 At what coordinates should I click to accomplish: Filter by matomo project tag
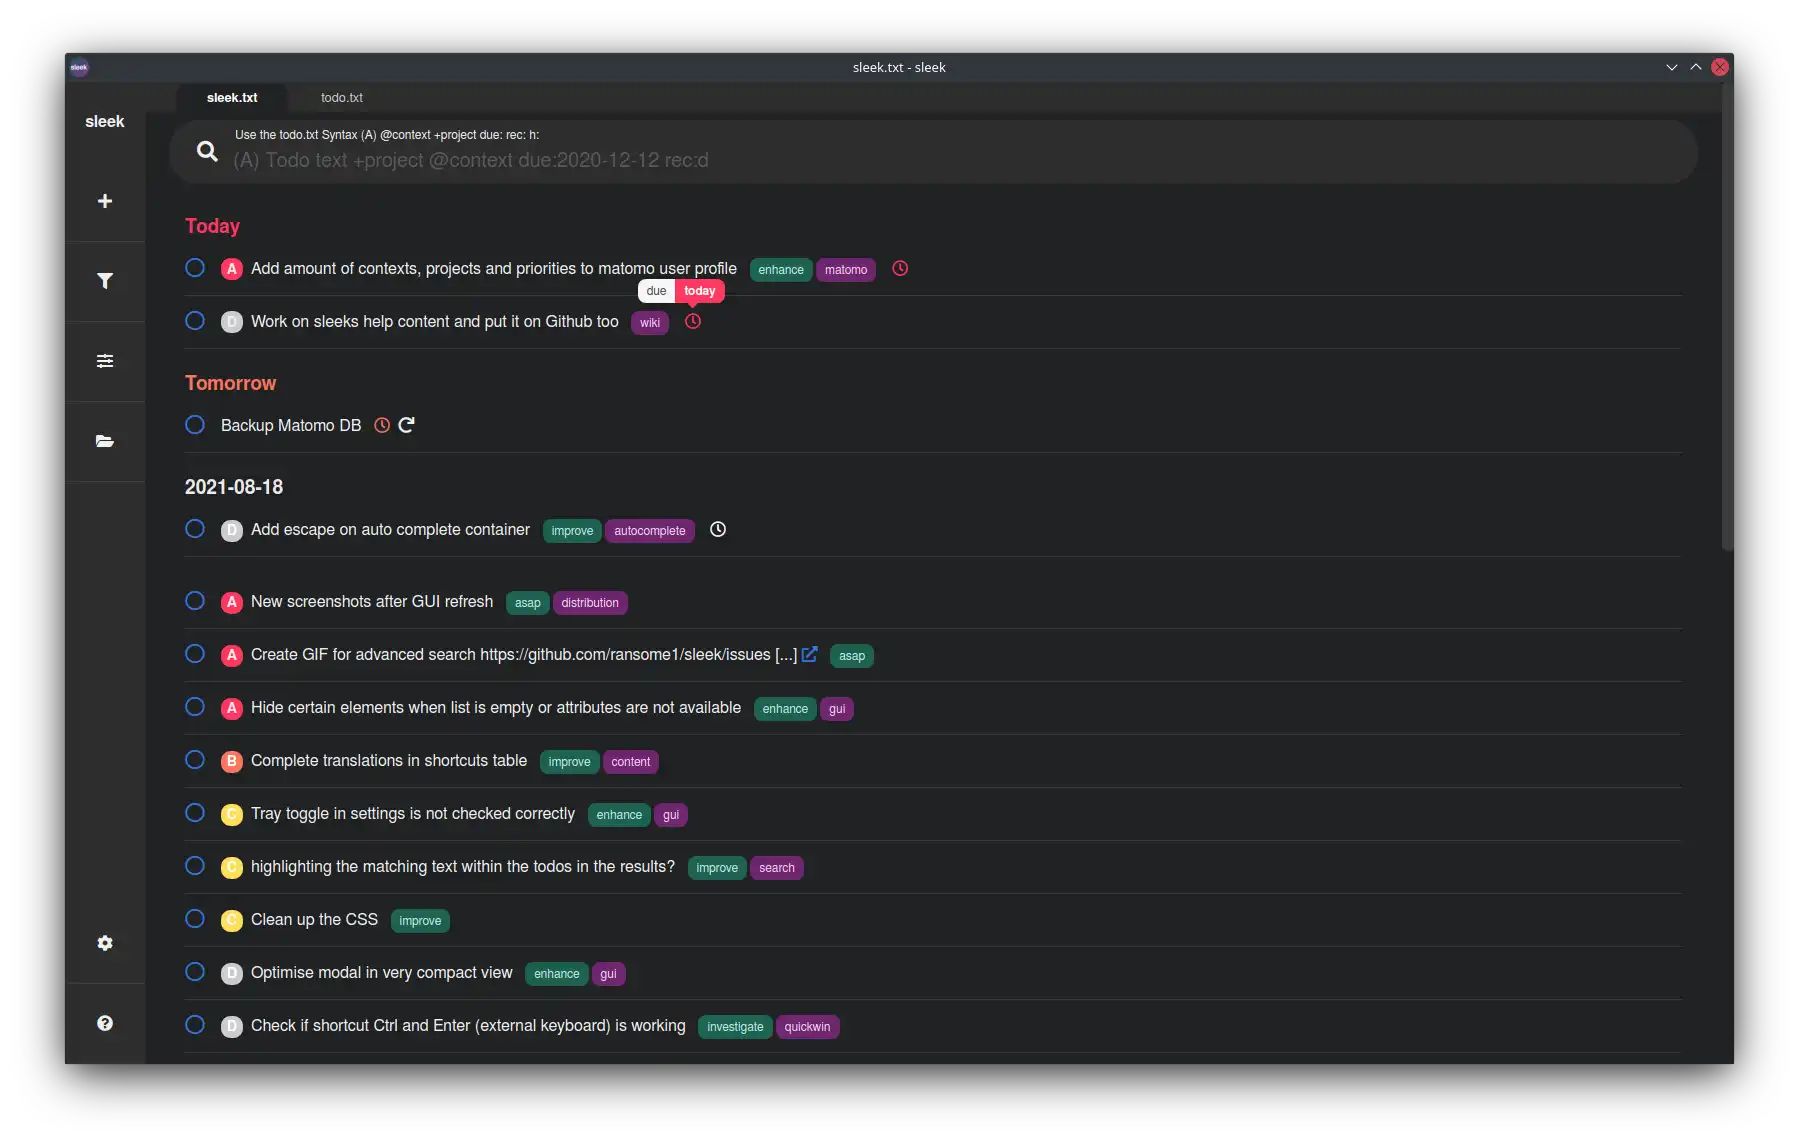coord(846,270)
